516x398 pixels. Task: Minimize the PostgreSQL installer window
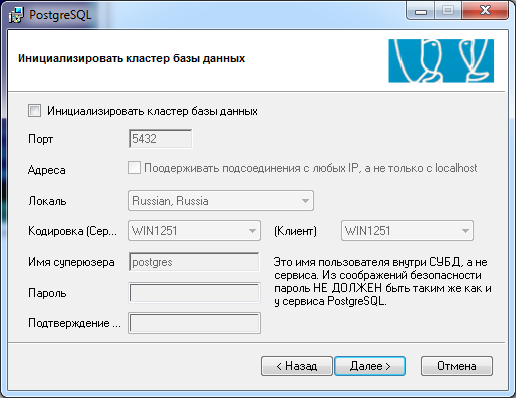(421, 11)
